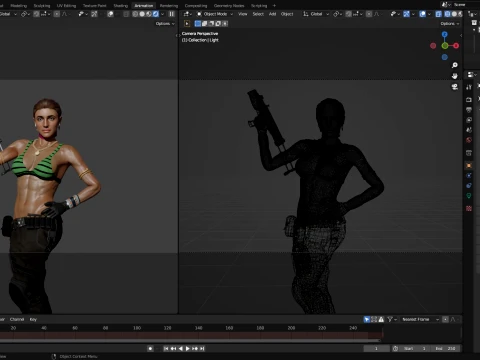Image resolution: width=480 pixels, height=360 pixels.
Task: Go to the Shading workspace tab
Action: pos(120,6)
